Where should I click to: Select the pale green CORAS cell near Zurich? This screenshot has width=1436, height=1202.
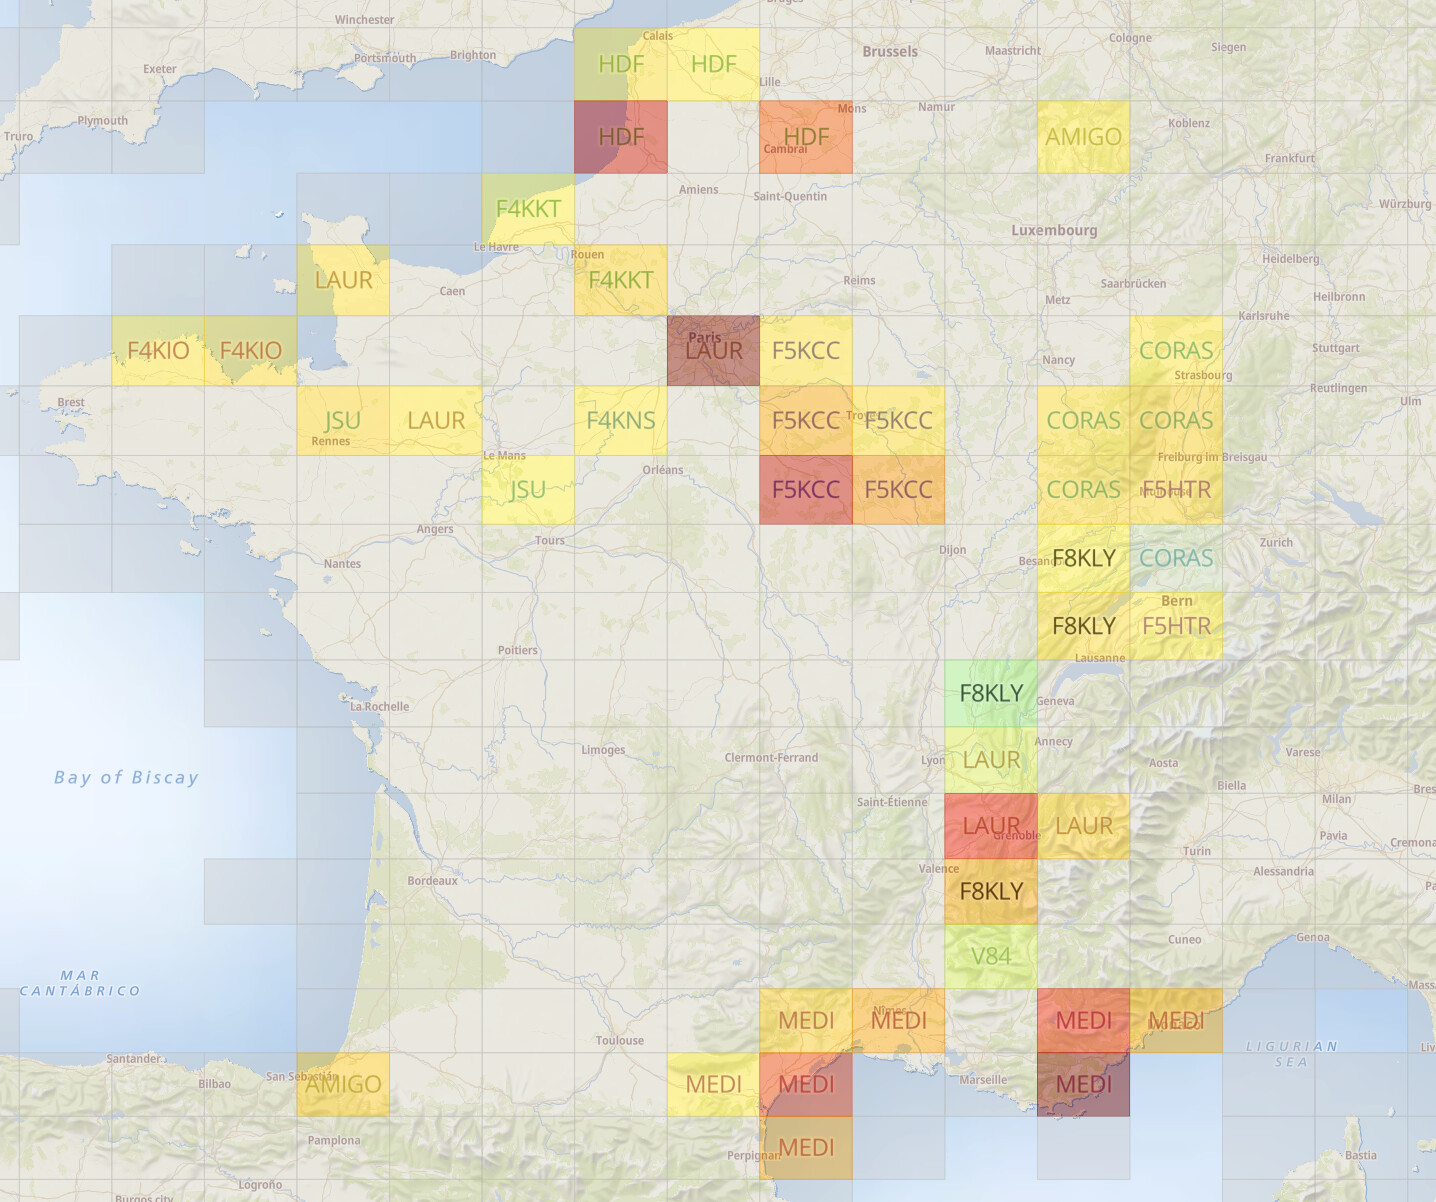coord(1176,558)
